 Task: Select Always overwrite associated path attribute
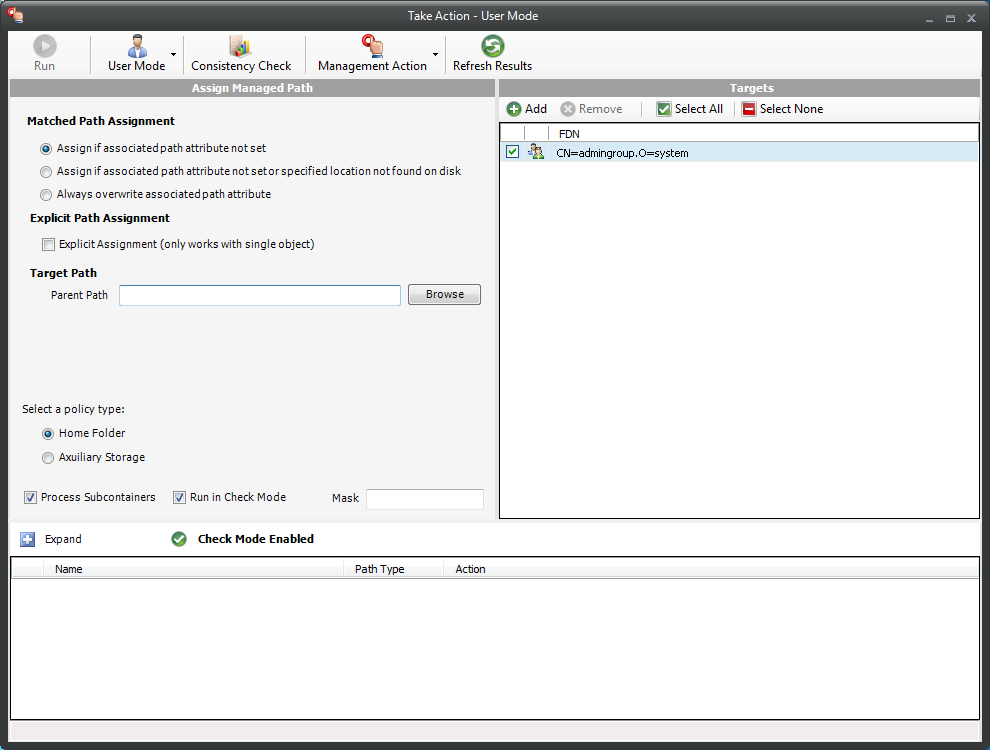click(x=46, y=195)
